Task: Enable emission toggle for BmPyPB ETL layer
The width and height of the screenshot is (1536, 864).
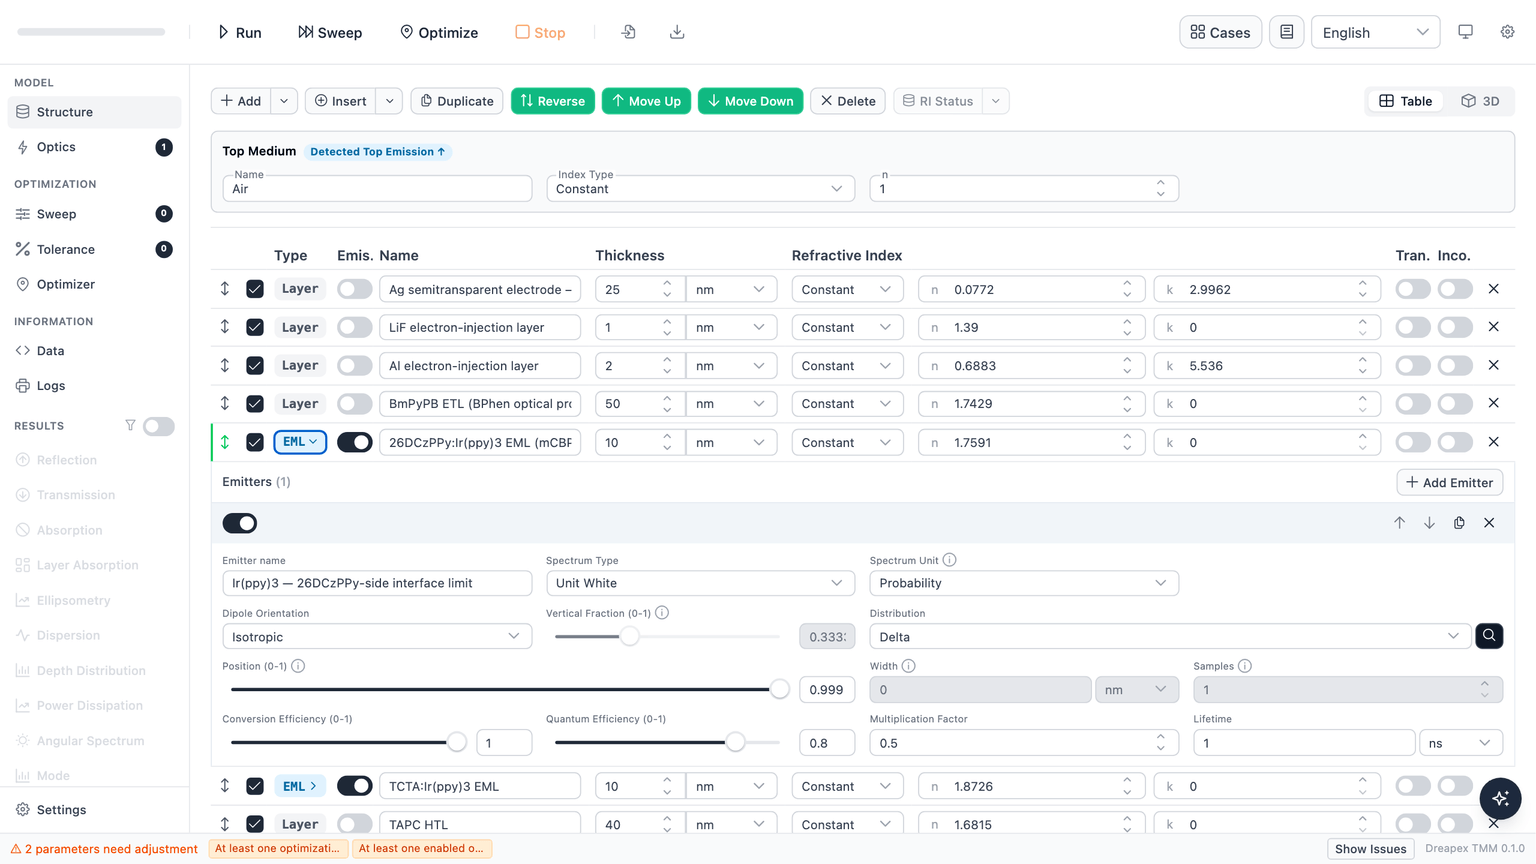Action: (354, 404)
